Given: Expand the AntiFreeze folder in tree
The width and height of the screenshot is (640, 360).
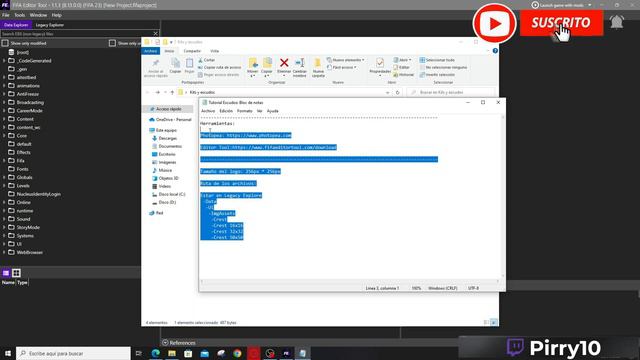Looking at the screenshot, I should (x=4, y=94).
